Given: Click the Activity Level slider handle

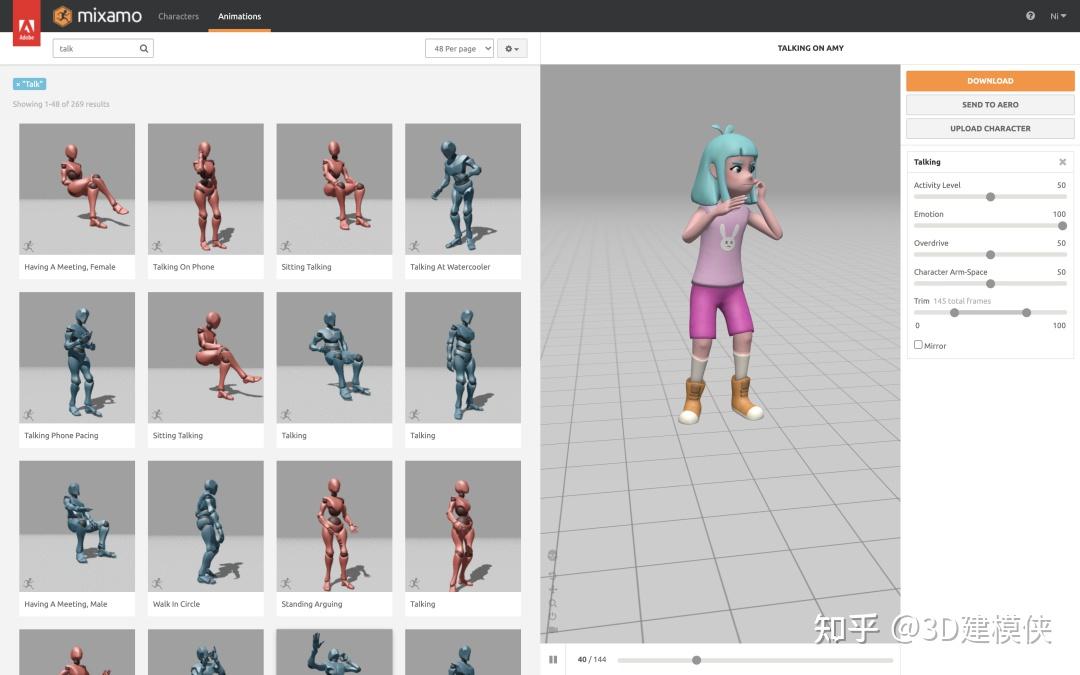Looking at the screenshot, I should click(x=990, y=197).
